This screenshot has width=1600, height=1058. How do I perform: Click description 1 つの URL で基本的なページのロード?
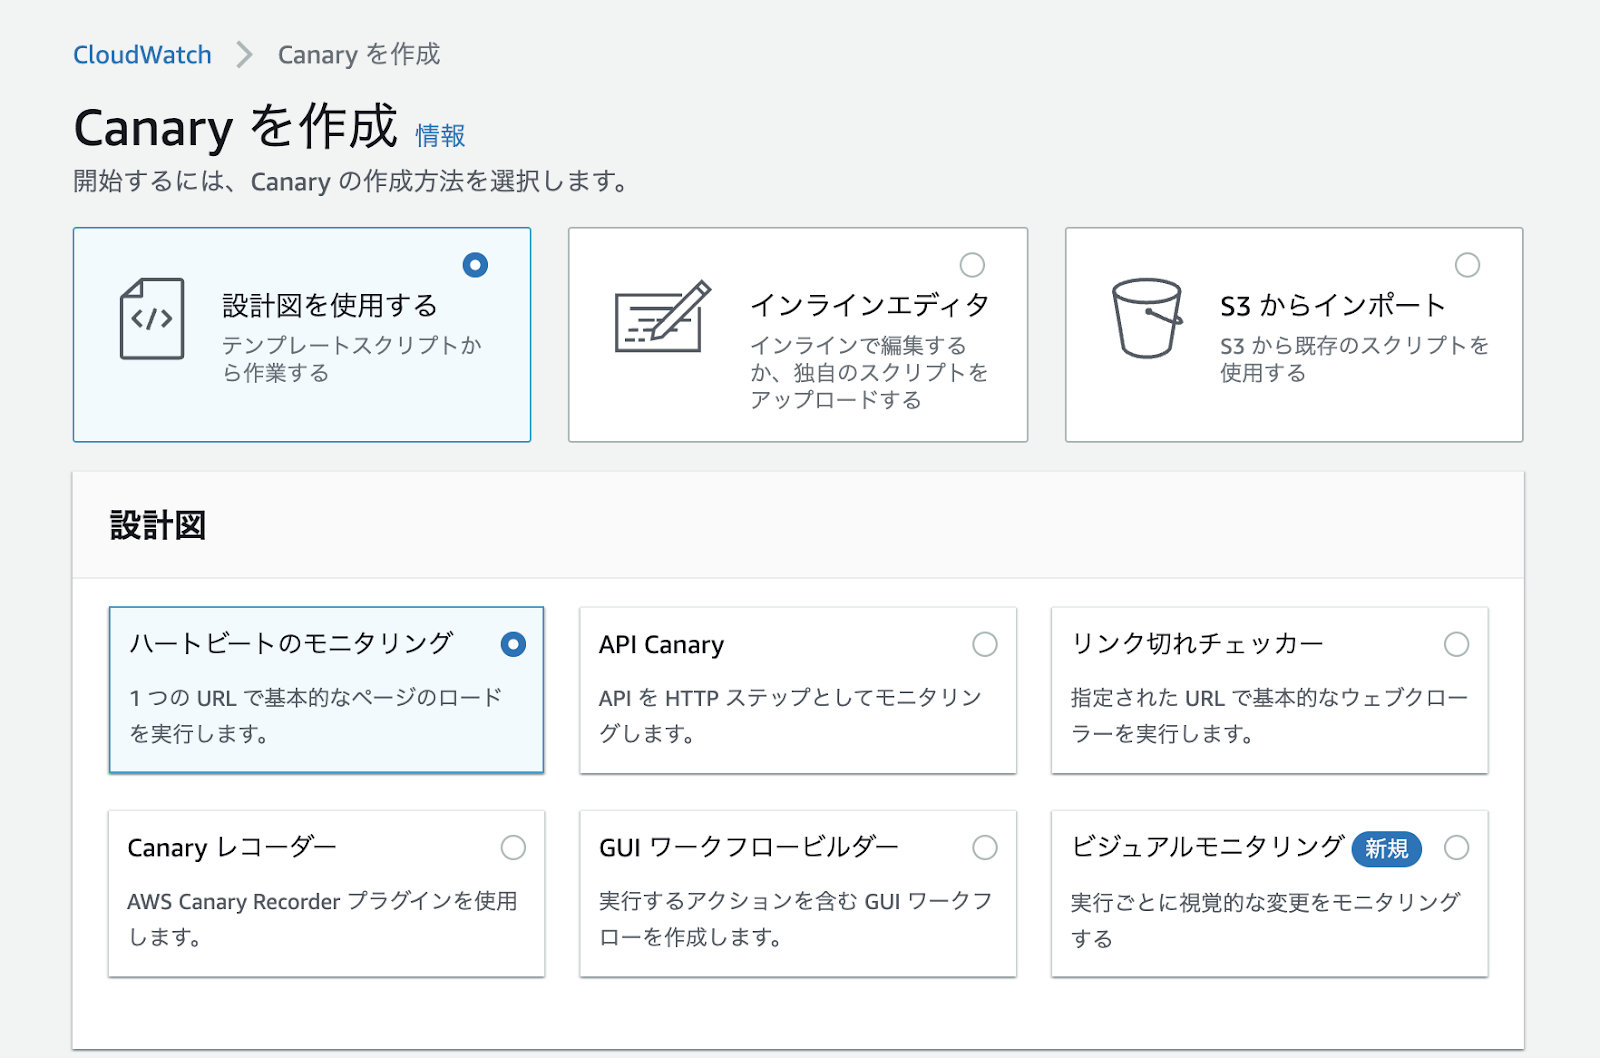(316, 715)
